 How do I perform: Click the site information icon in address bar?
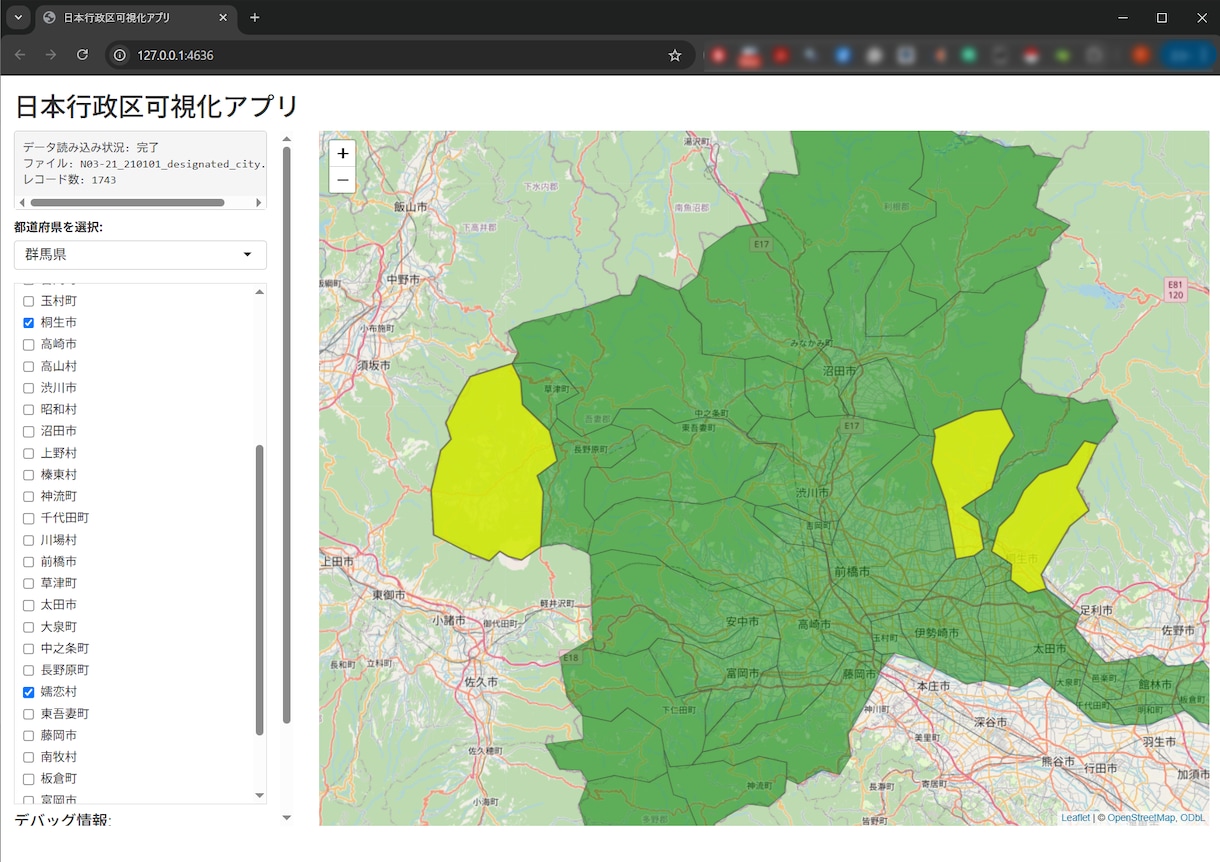(120, 55)
